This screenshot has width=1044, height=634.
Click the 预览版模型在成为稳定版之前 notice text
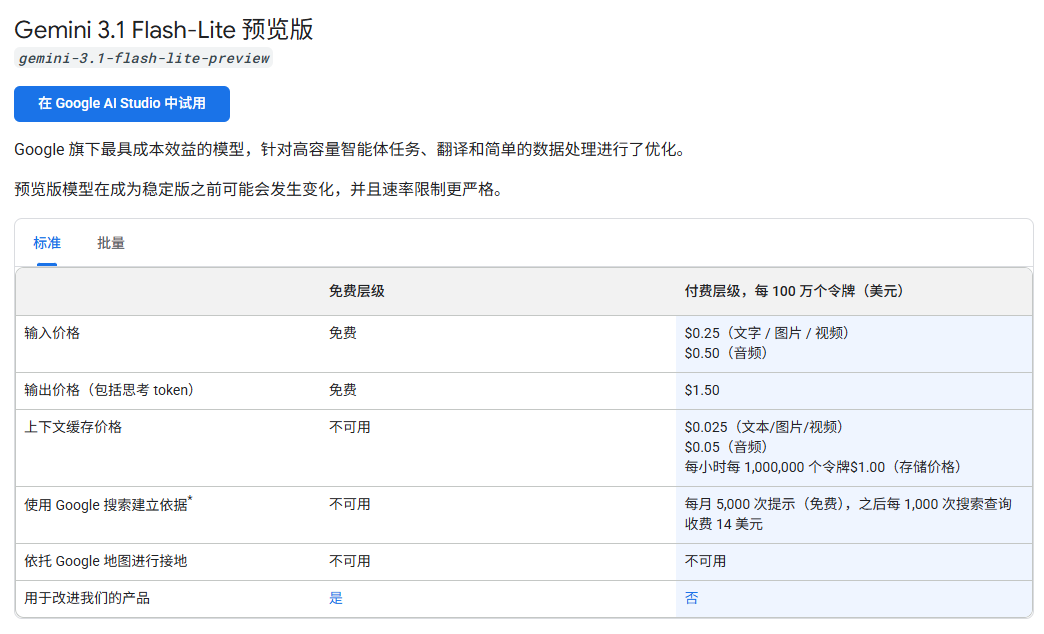coord(260,190)
